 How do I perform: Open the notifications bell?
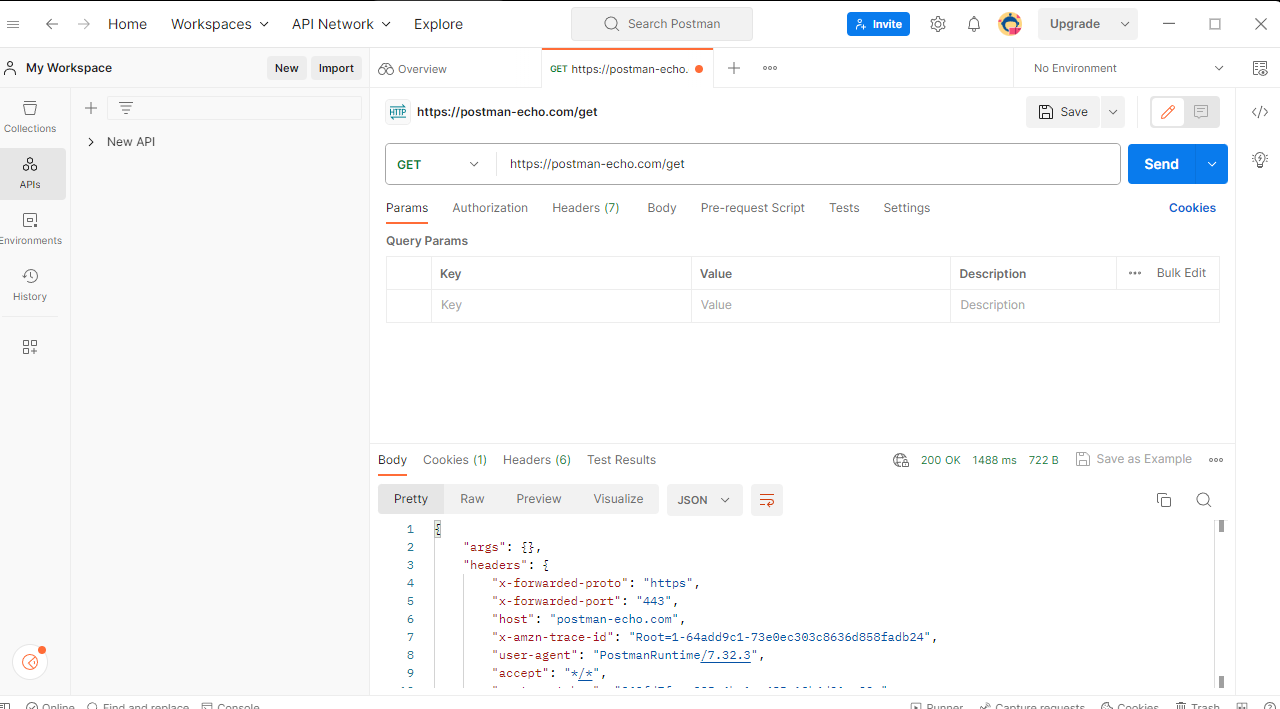click(x=974, y=24)
